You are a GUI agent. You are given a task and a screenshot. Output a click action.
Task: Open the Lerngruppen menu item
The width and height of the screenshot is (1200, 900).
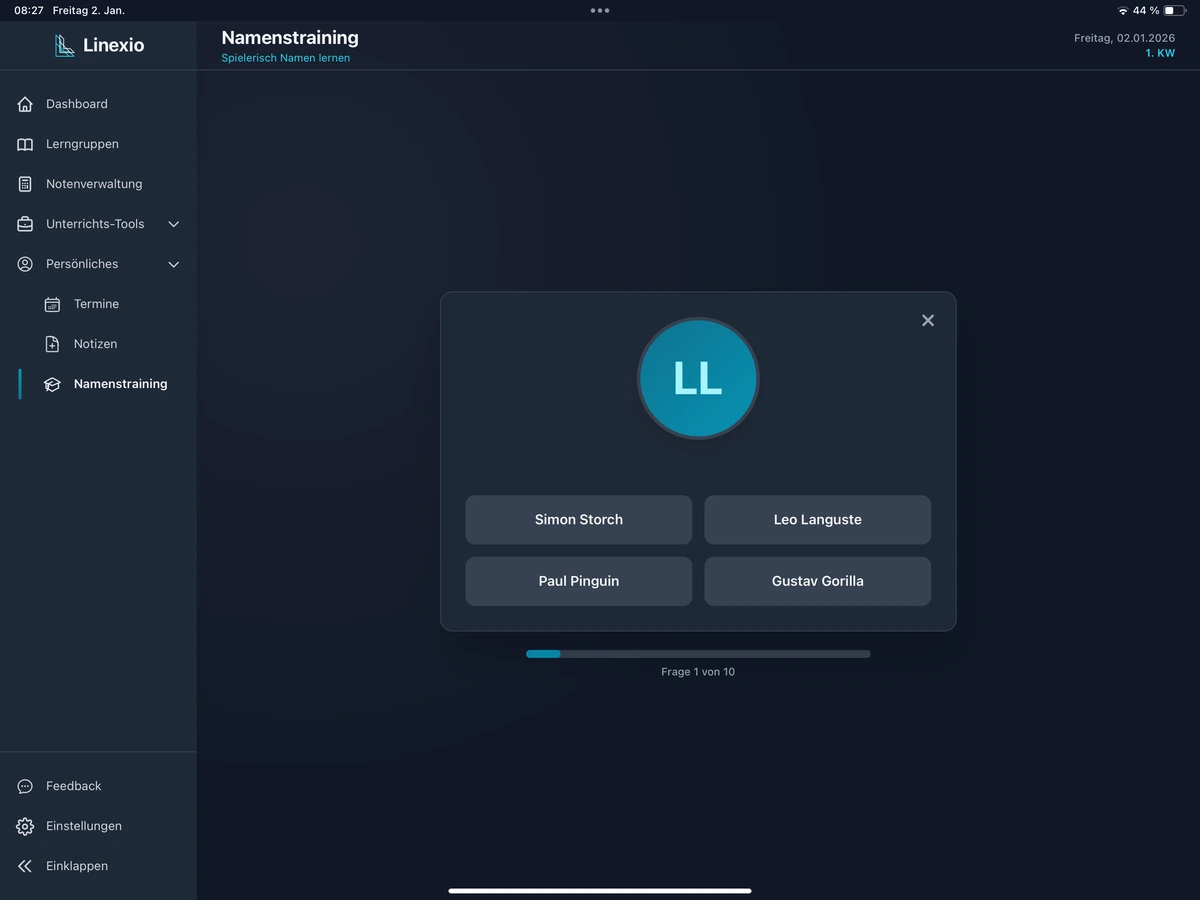[82, 144]
